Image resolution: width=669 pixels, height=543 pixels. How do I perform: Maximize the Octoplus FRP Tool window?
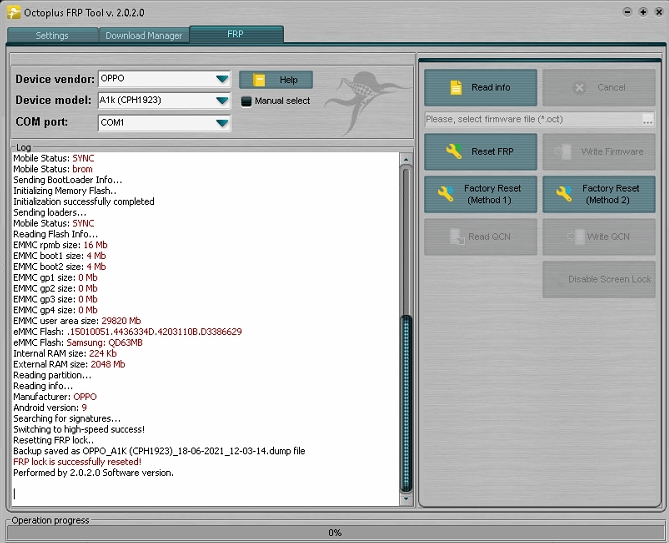coord(643,12)
